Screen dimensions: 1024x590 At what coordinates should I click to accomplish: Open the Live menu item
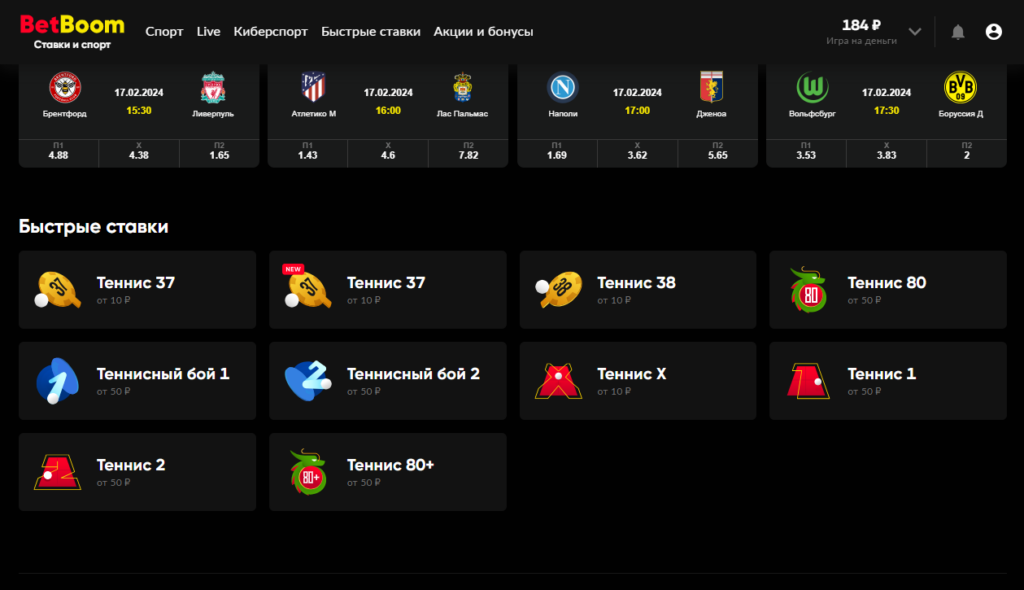click(208, 31)
